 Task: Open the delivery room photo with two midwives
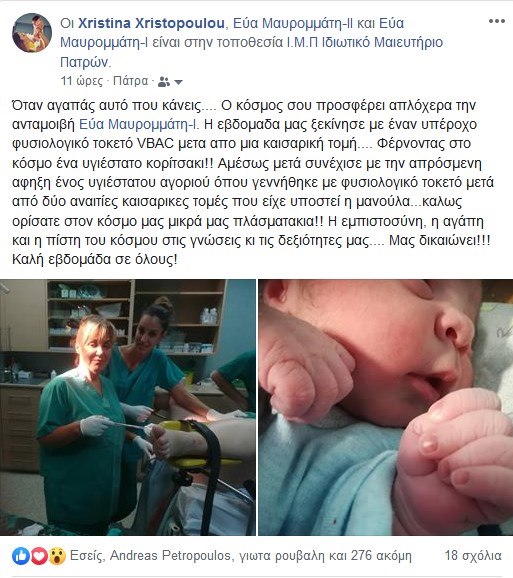pyautogui.click(x=128, y=407)
